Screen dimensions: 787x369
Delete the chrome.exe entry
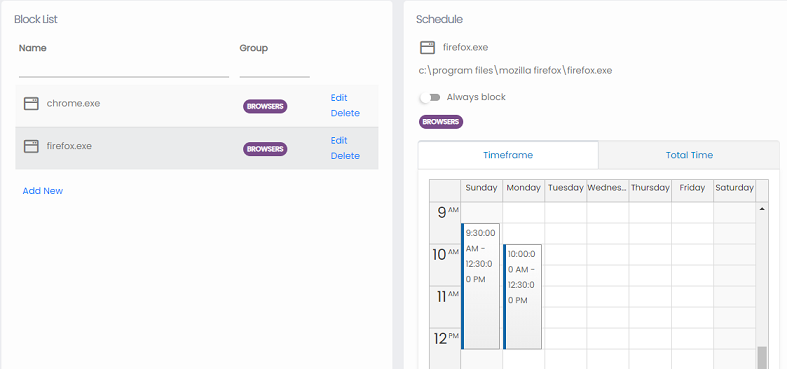tap(345, 113)
